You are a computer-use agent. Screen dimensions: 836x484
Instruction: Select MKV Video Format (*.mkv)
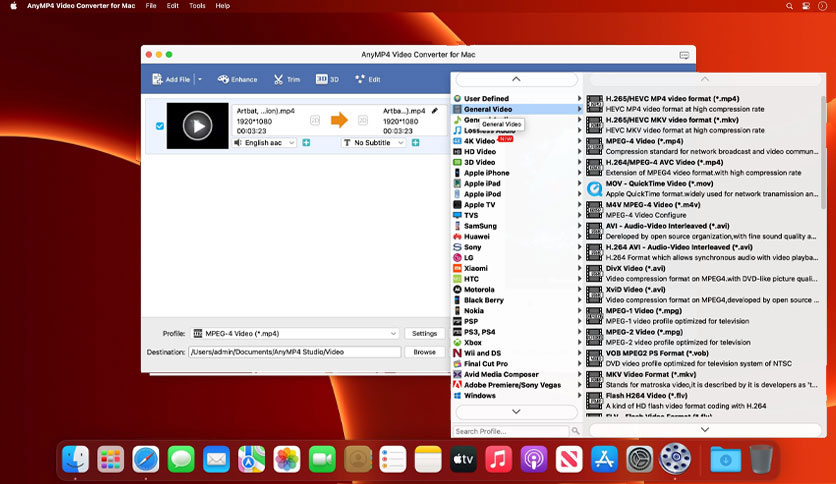tap(703, 380)
